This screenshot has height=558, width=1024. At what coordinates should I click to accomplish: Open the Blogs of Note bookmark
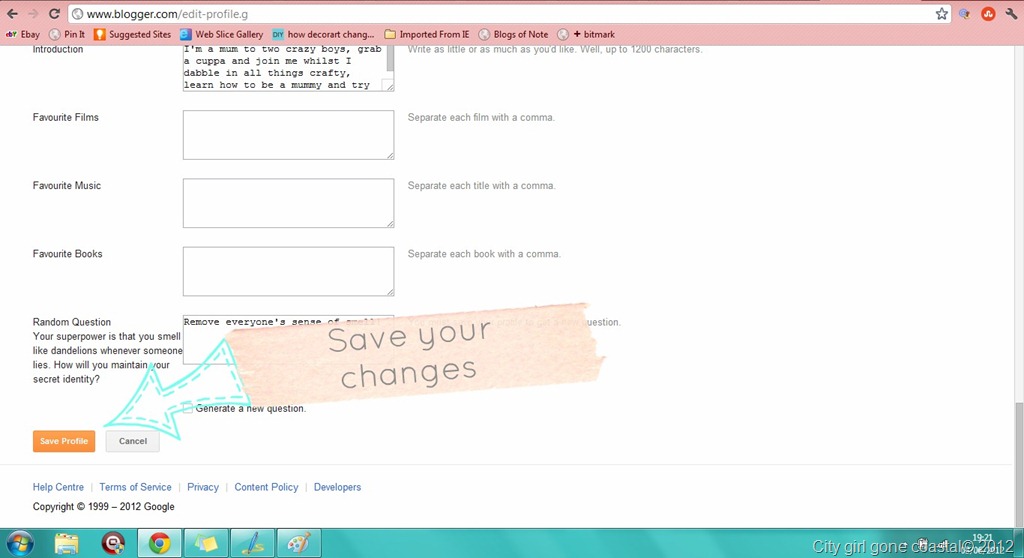pos(513,34)
